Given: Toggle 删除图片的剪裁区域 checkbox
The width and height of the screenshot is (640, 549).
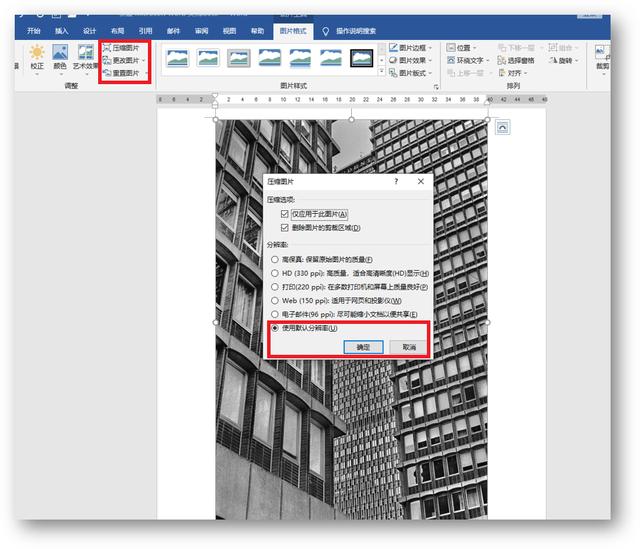Looking at the screenshot, I should [285, 227].
